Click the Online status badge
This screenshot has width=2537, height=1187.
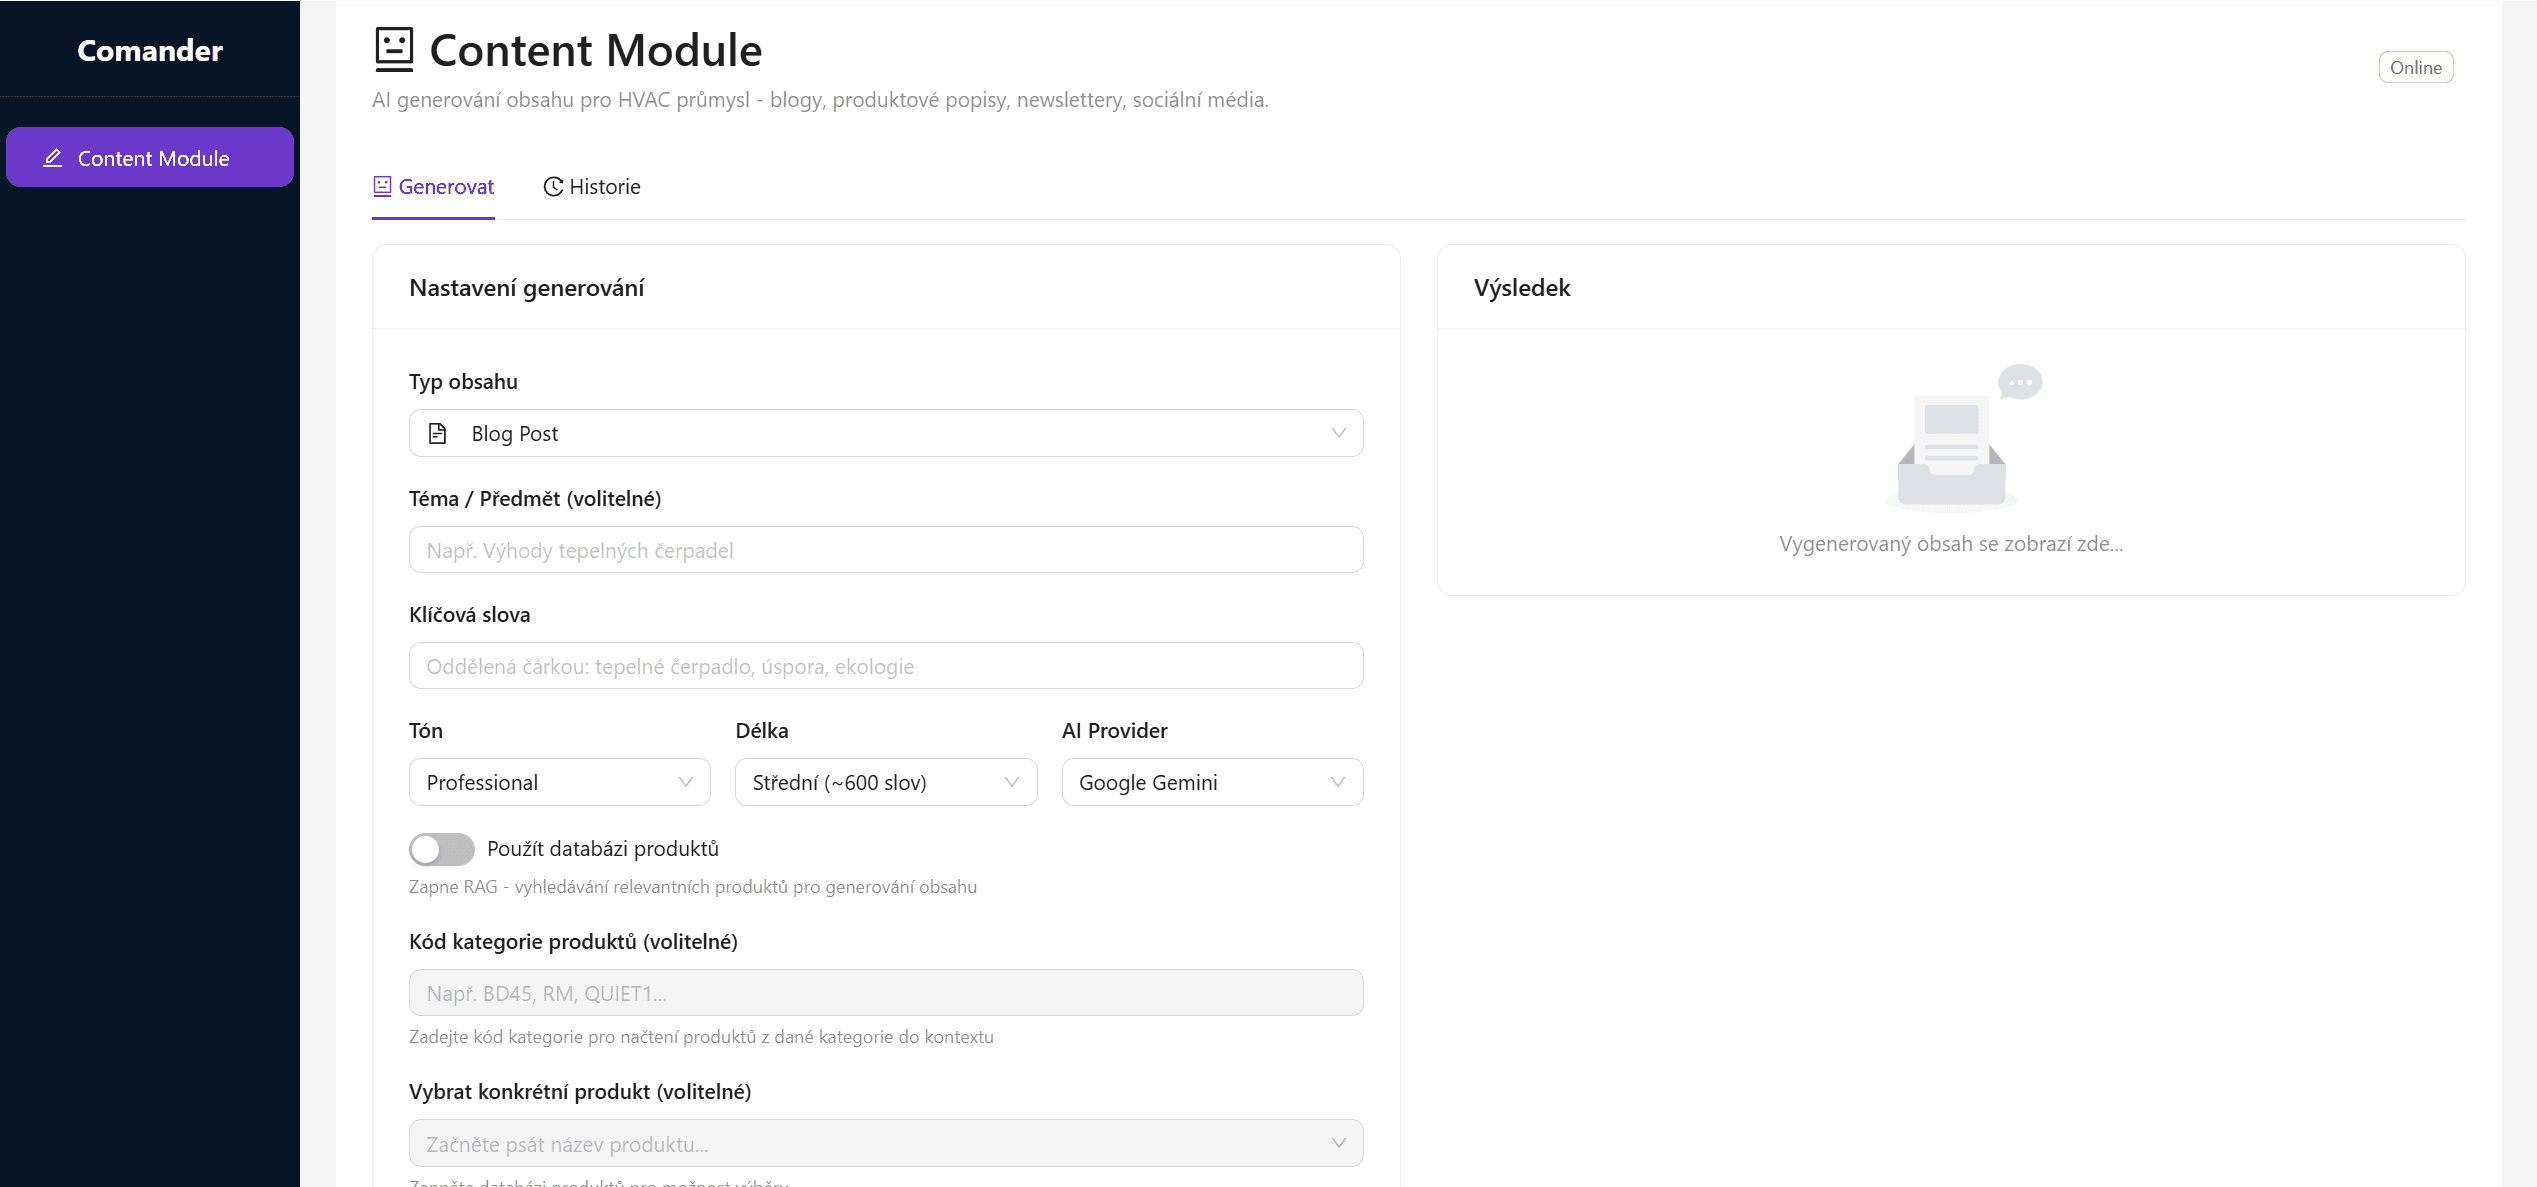[2415, 68]
